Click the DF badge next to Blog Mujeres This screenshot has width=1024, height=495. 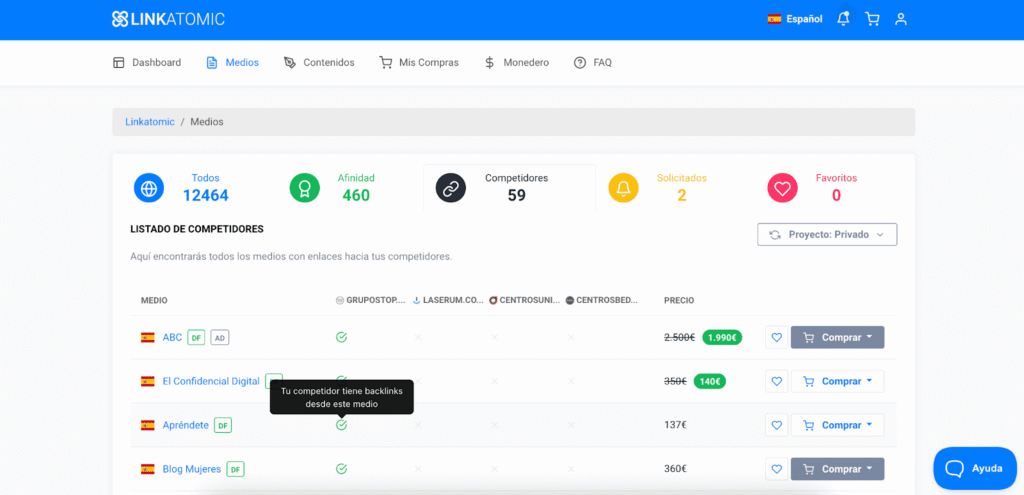tap(235, 469)
